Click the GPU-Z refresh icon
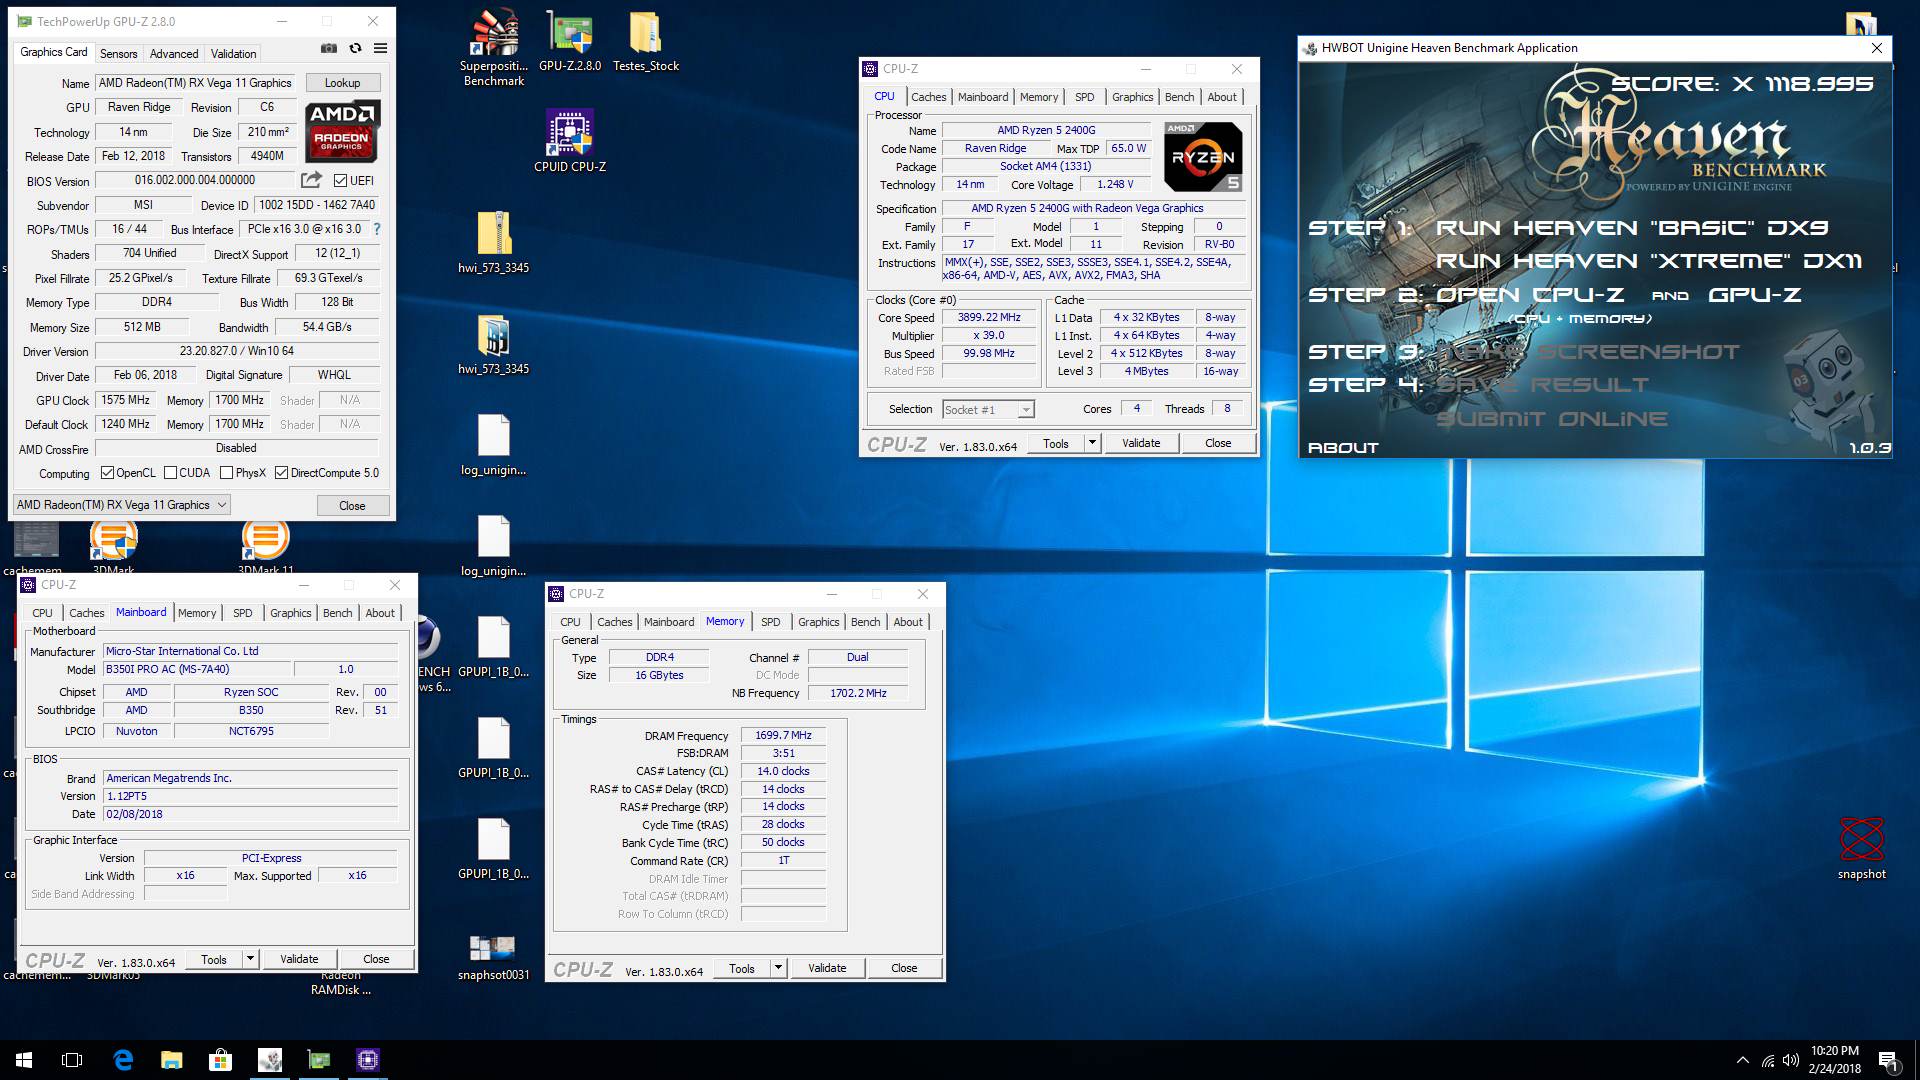 coord(355,48)
